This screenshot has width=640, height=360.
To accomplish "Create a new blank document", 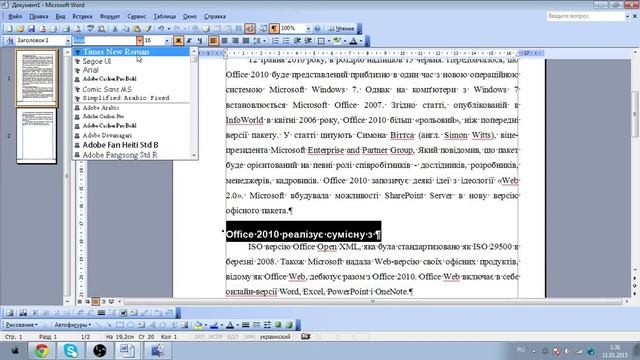I will click(x=9, y=29).
